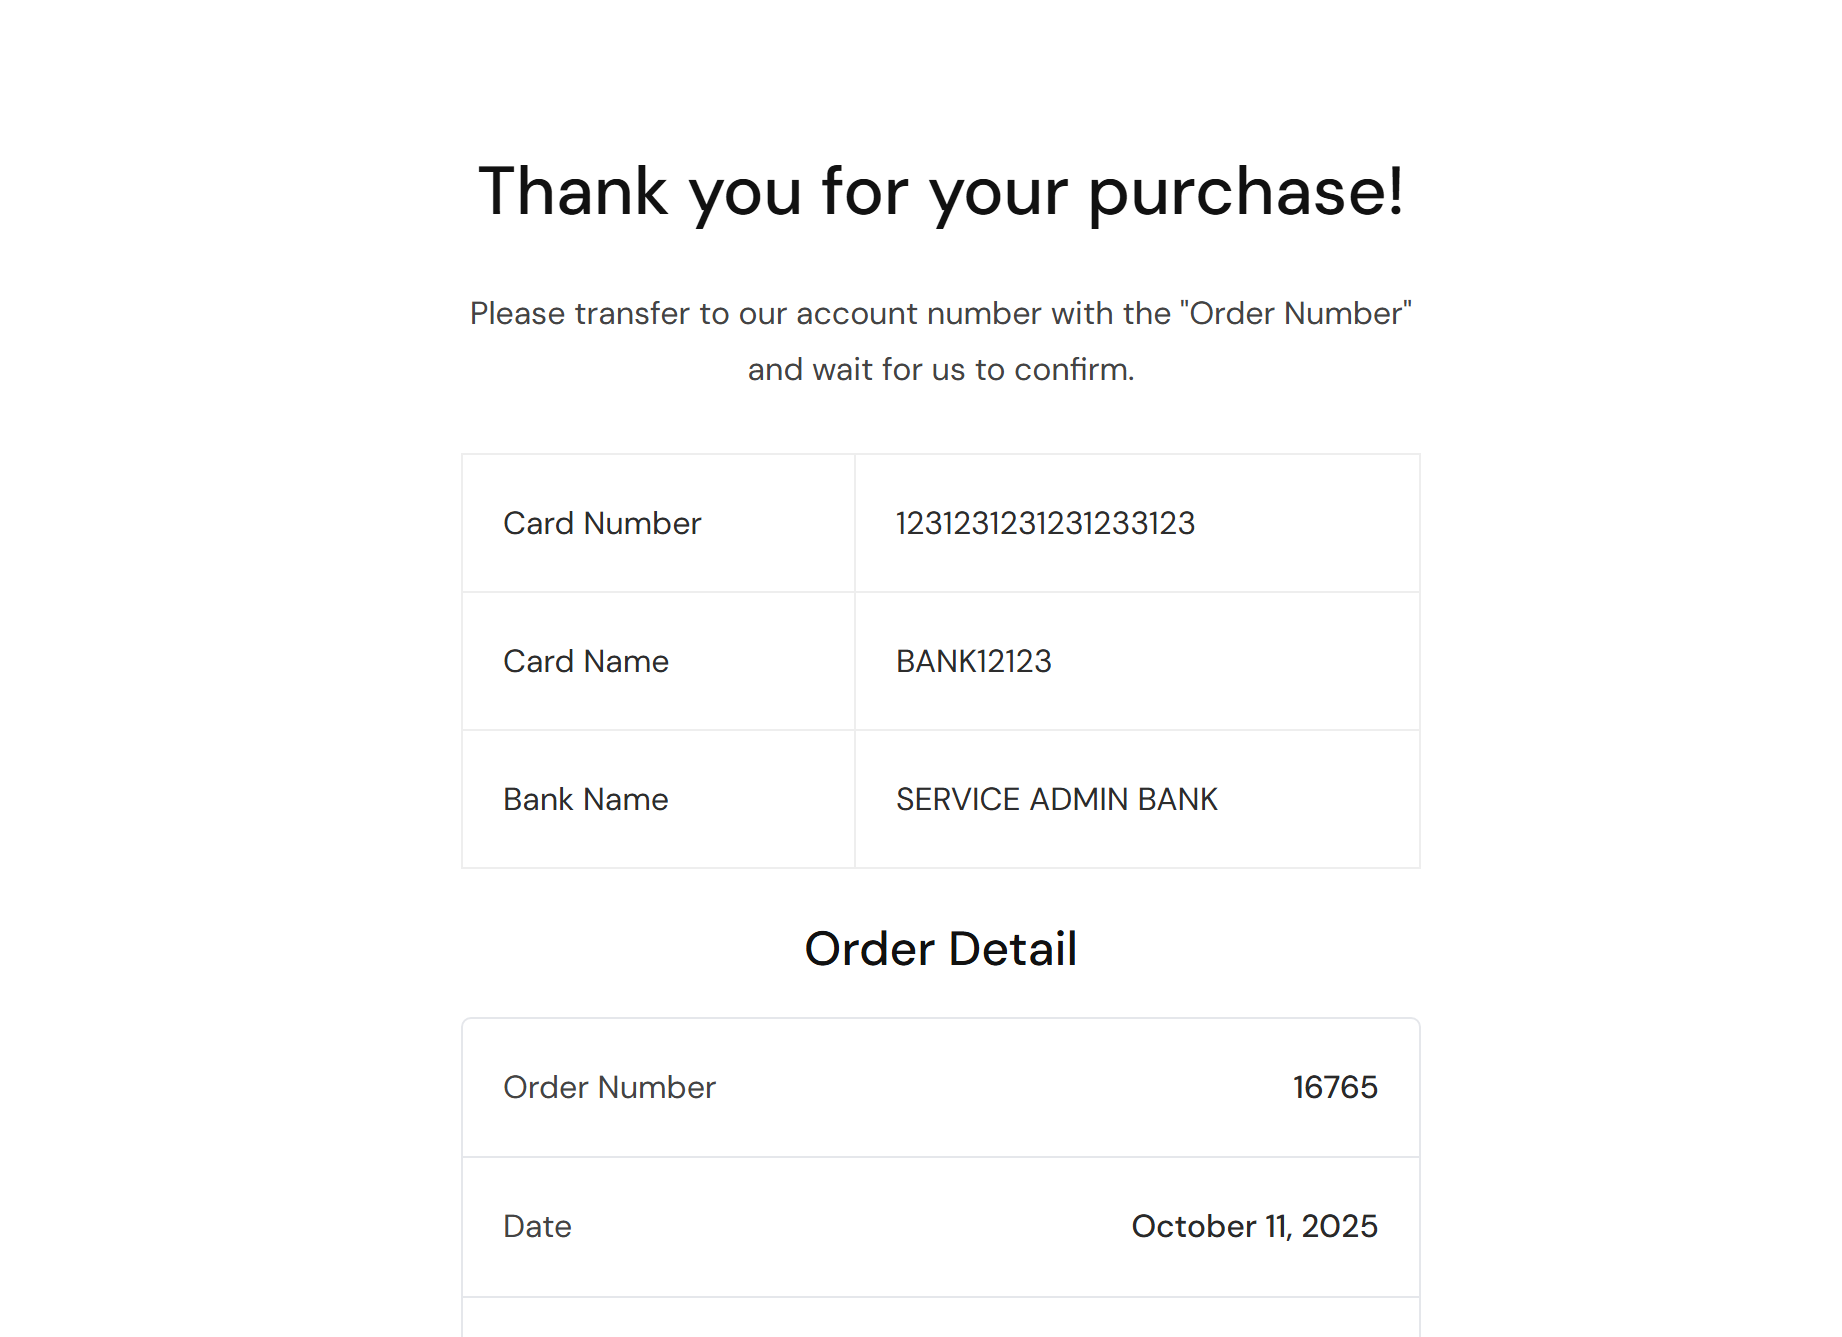This screenshot has height=1337, width=1842.
Task: Click the quoted "Order Number" in the instructions
Action: pyautogui.click(x=1295, y=313)
